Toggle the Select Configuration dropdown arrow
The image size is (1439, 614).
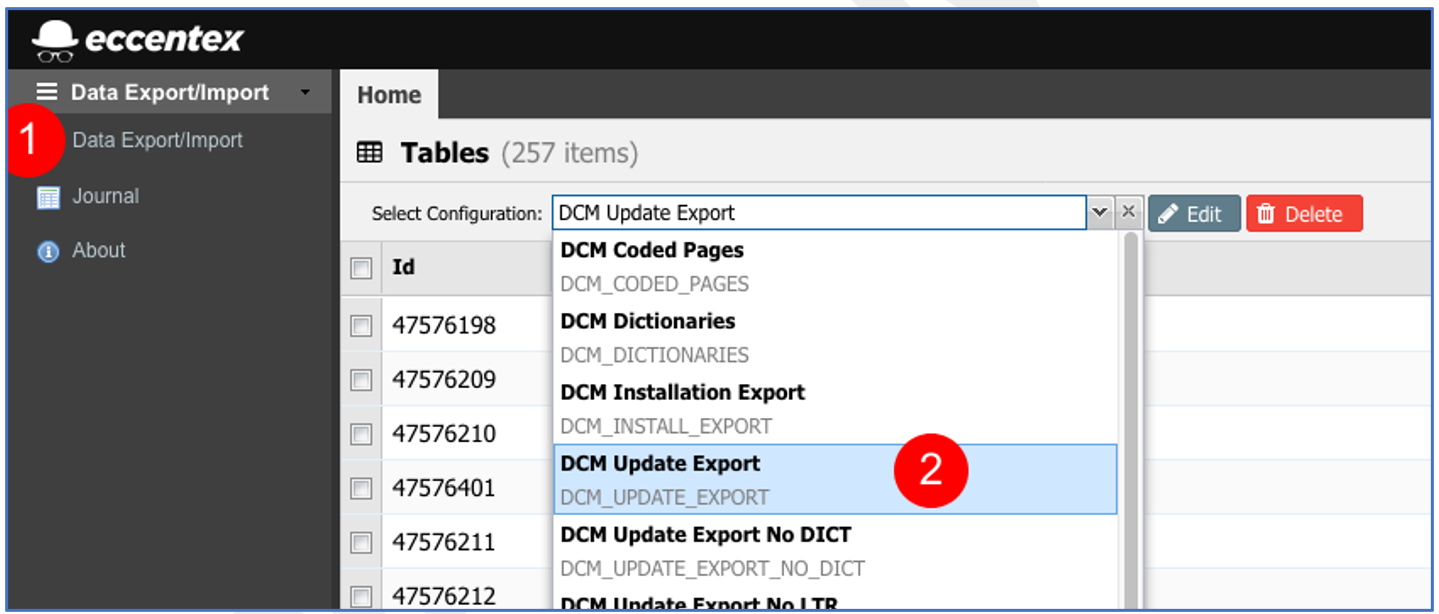1100,212
